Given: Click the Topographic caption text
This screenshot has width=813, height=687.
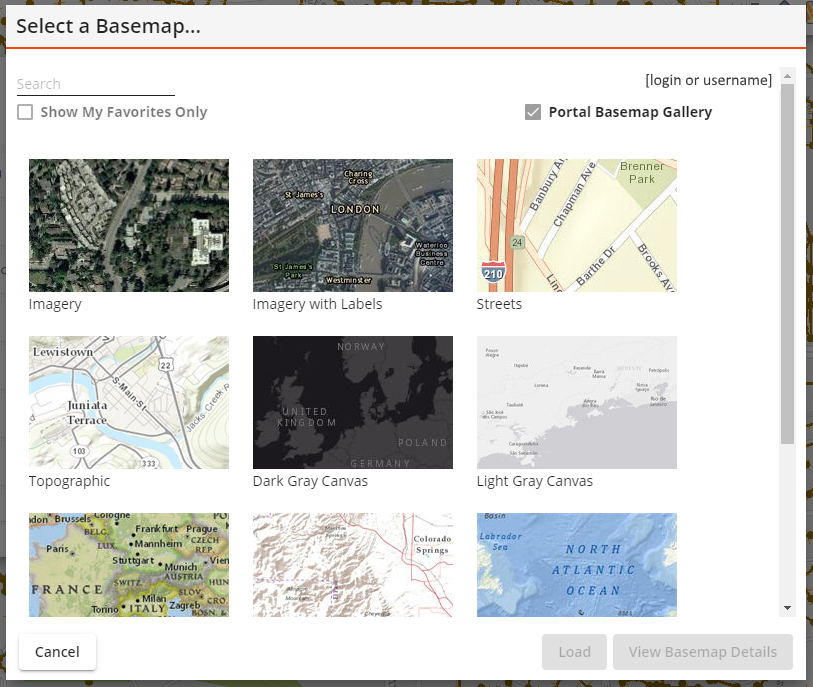Looking at the screenshot, I should point(69,481).
